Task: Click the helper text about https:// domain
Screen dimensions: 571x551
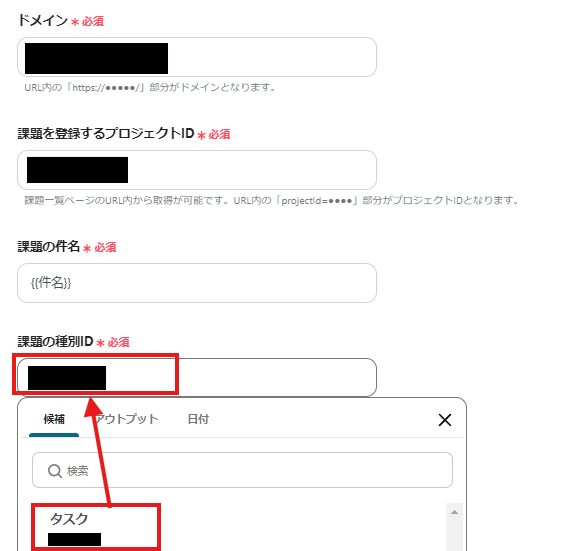Action: (x=151, y=87)
